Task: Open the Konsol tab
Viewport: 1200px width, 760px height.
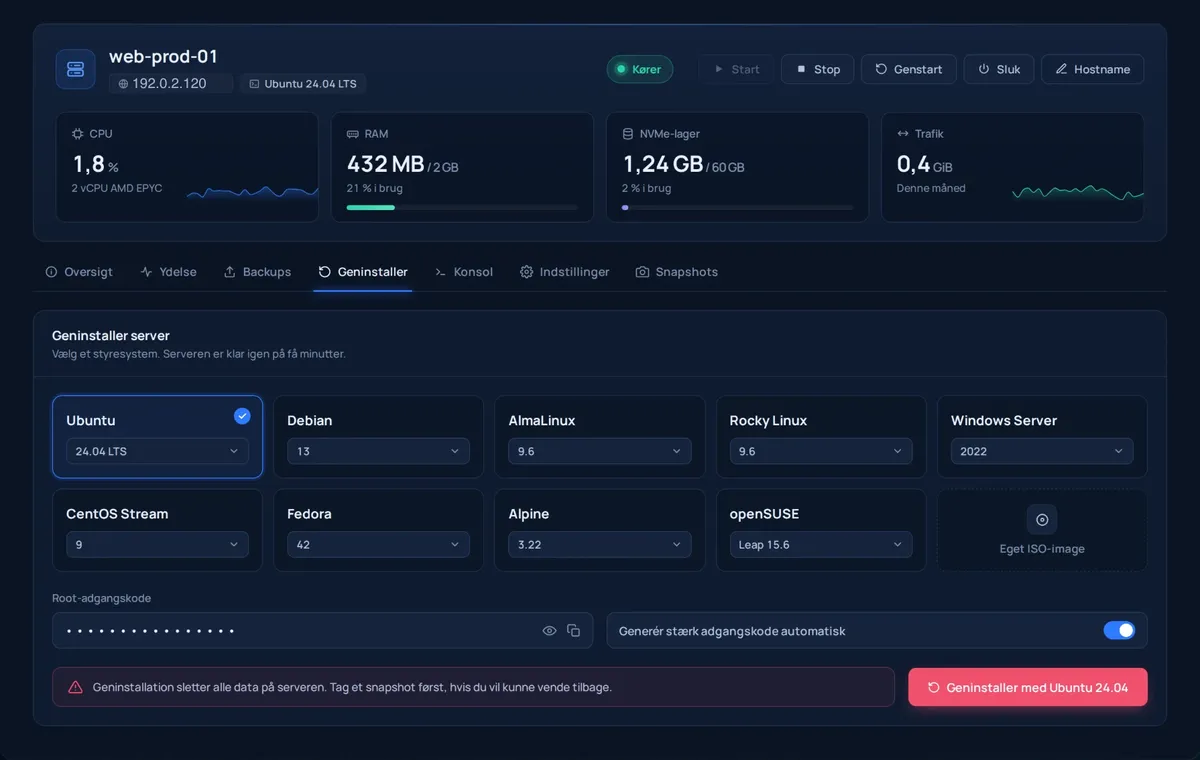Action: pos(464,272)
